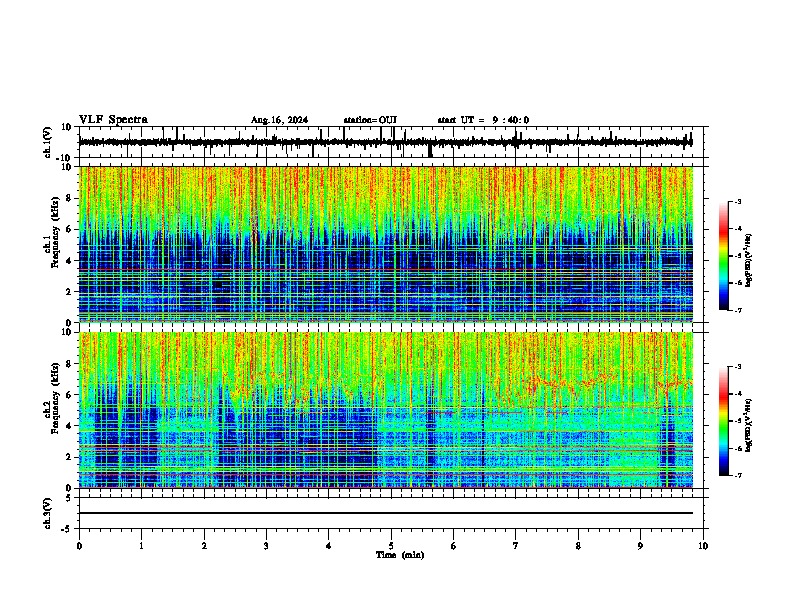The width and height of the screenshot is (792, 612).
Task: Click tick label '3' on Time axis
Action: (266, 546)
